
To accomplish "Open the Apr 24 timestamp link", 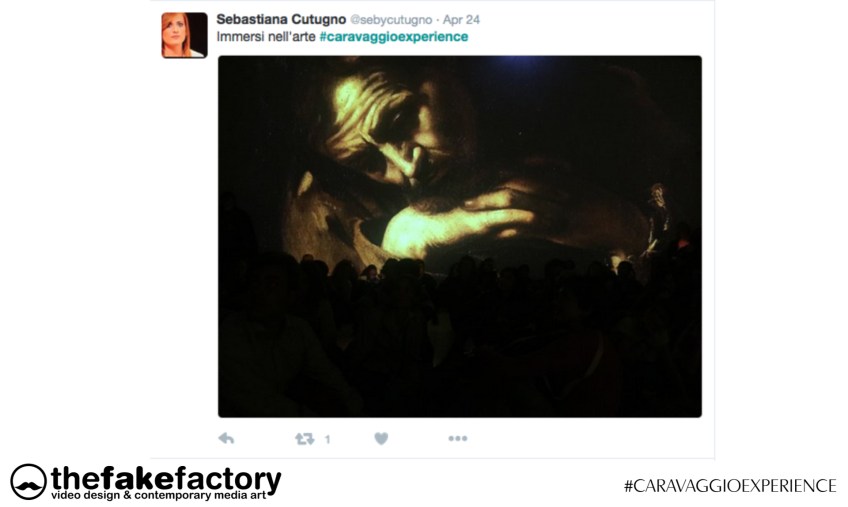I will pyautogui.click(x=461, y=19).
